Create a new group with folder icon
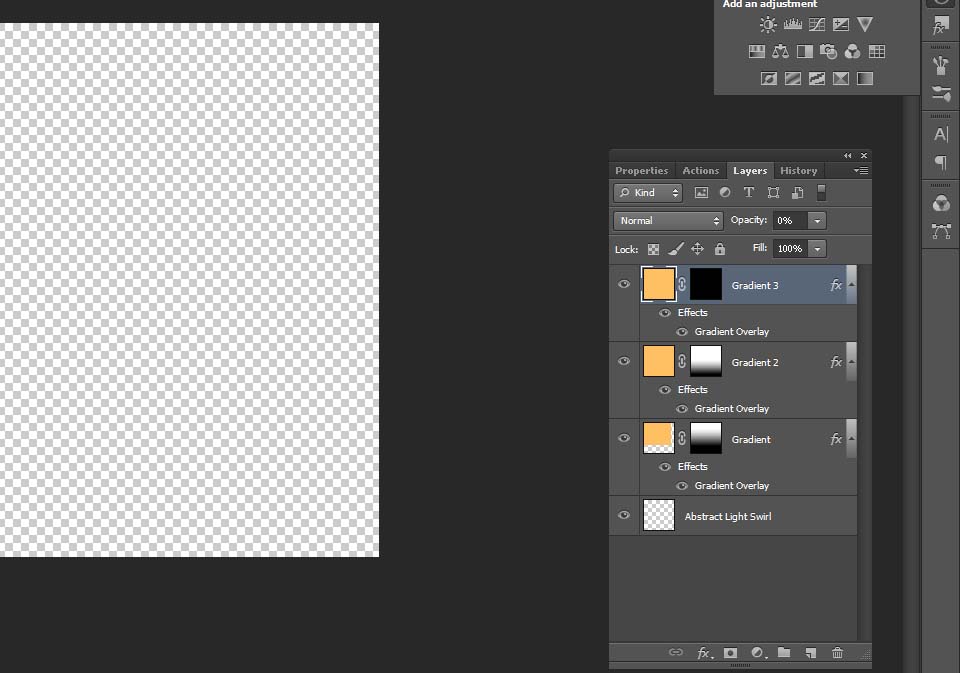This screenshot has height=673, width=960. pyautogui.click(x=784, y=653)
